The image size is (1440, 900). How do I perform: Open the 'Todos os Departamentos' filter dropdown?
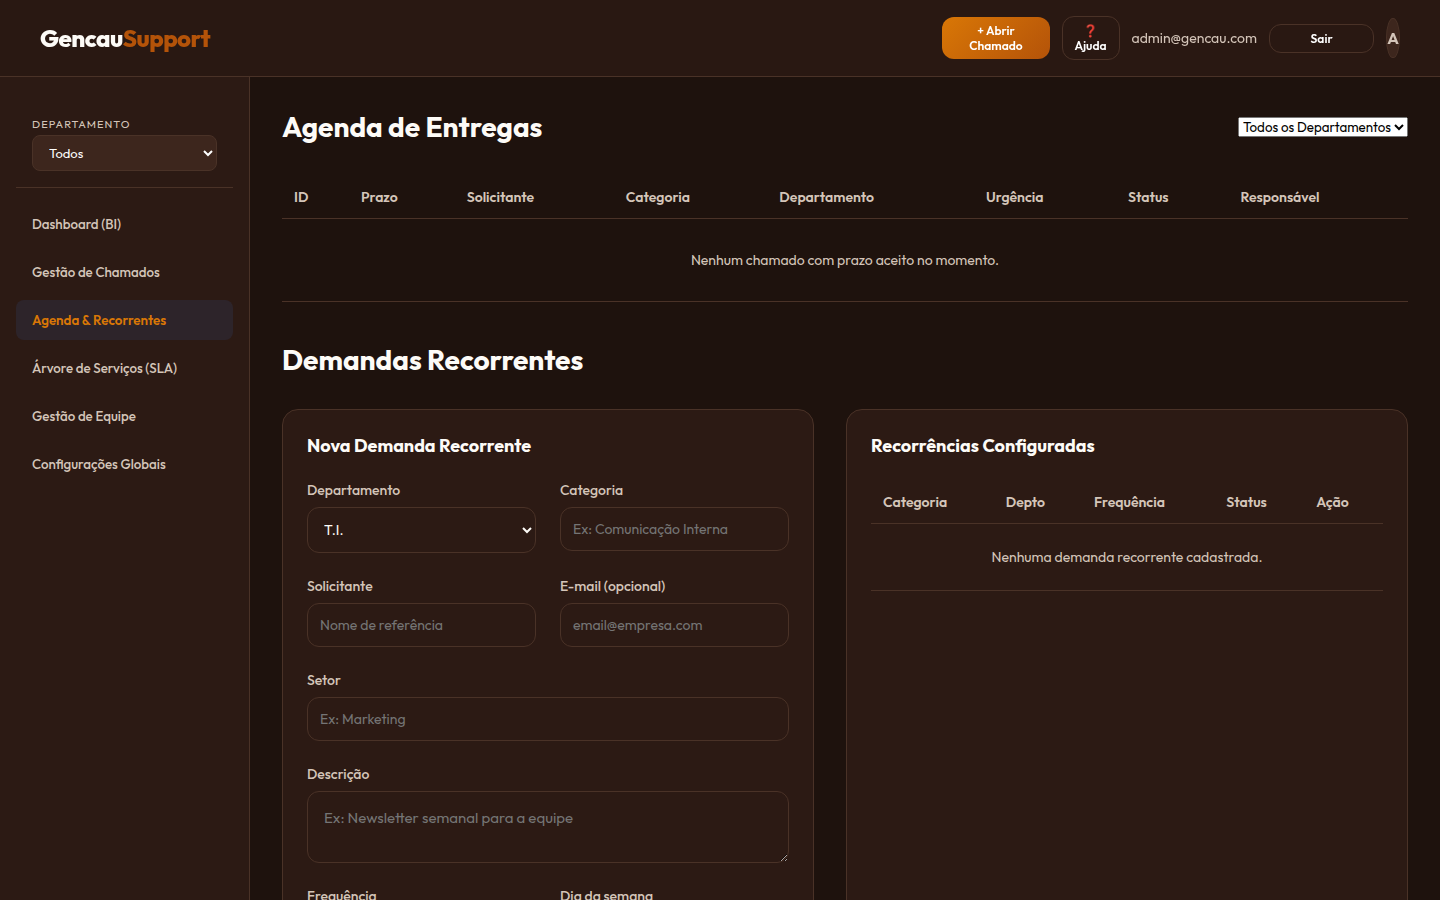(x=1323, y=127)
